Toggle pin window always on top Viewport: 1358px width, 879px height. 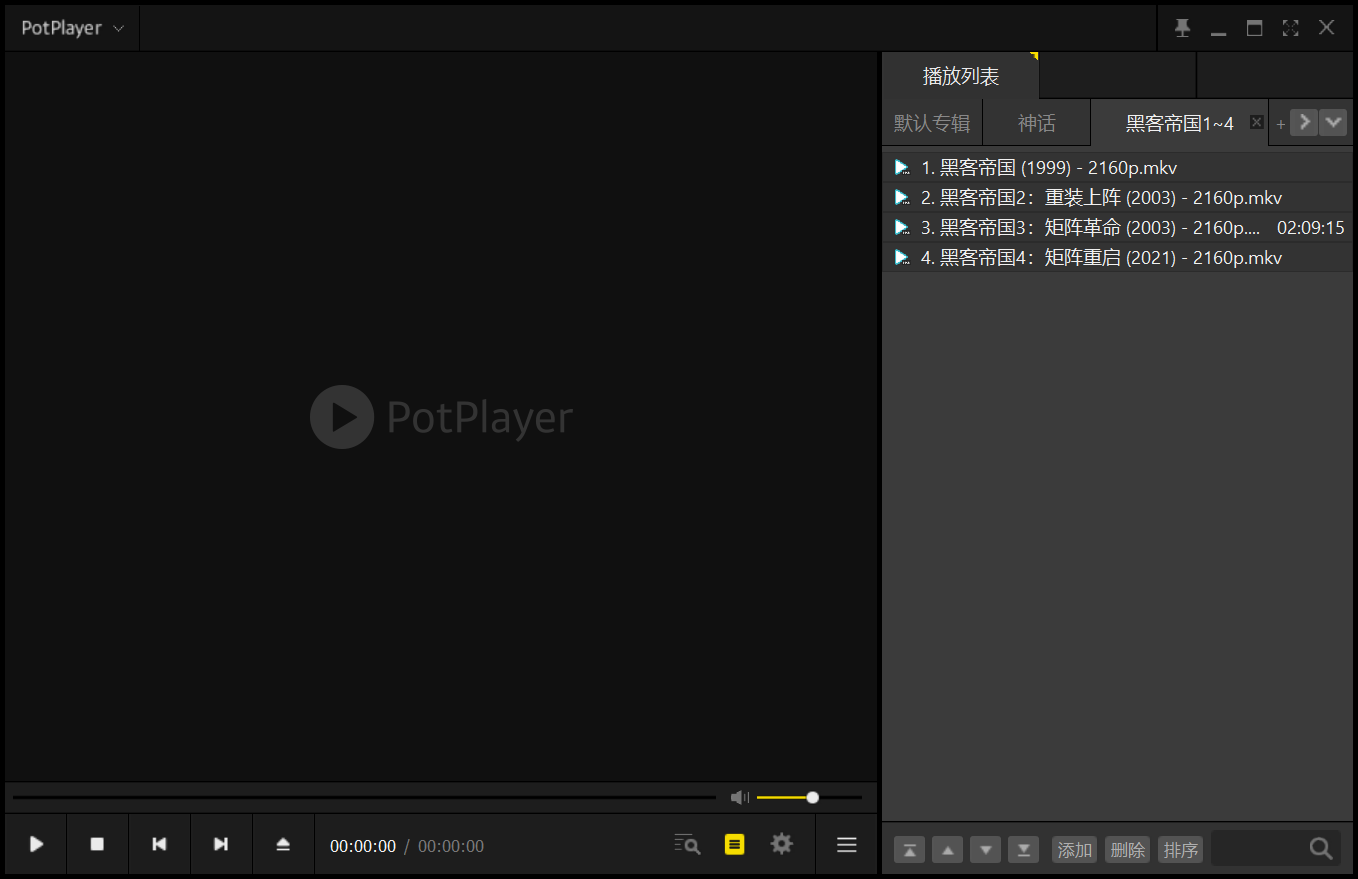(x=1182, y=28)
